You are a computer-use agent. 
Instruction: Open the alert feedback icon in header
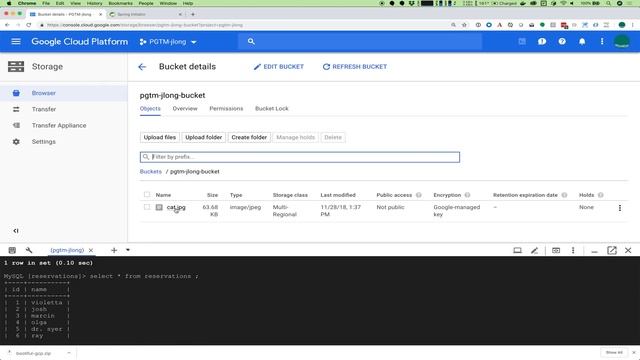542,42
